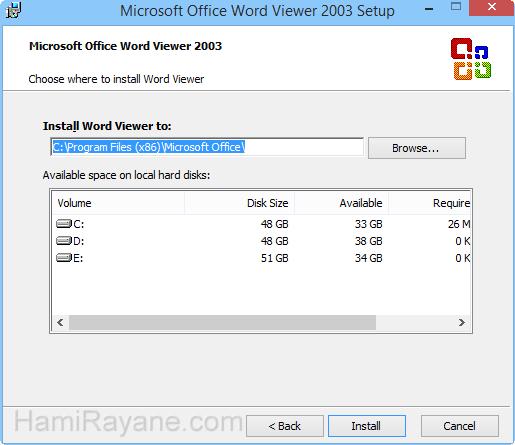
Task: Close the Setup window
Action: tap(491, 8)
